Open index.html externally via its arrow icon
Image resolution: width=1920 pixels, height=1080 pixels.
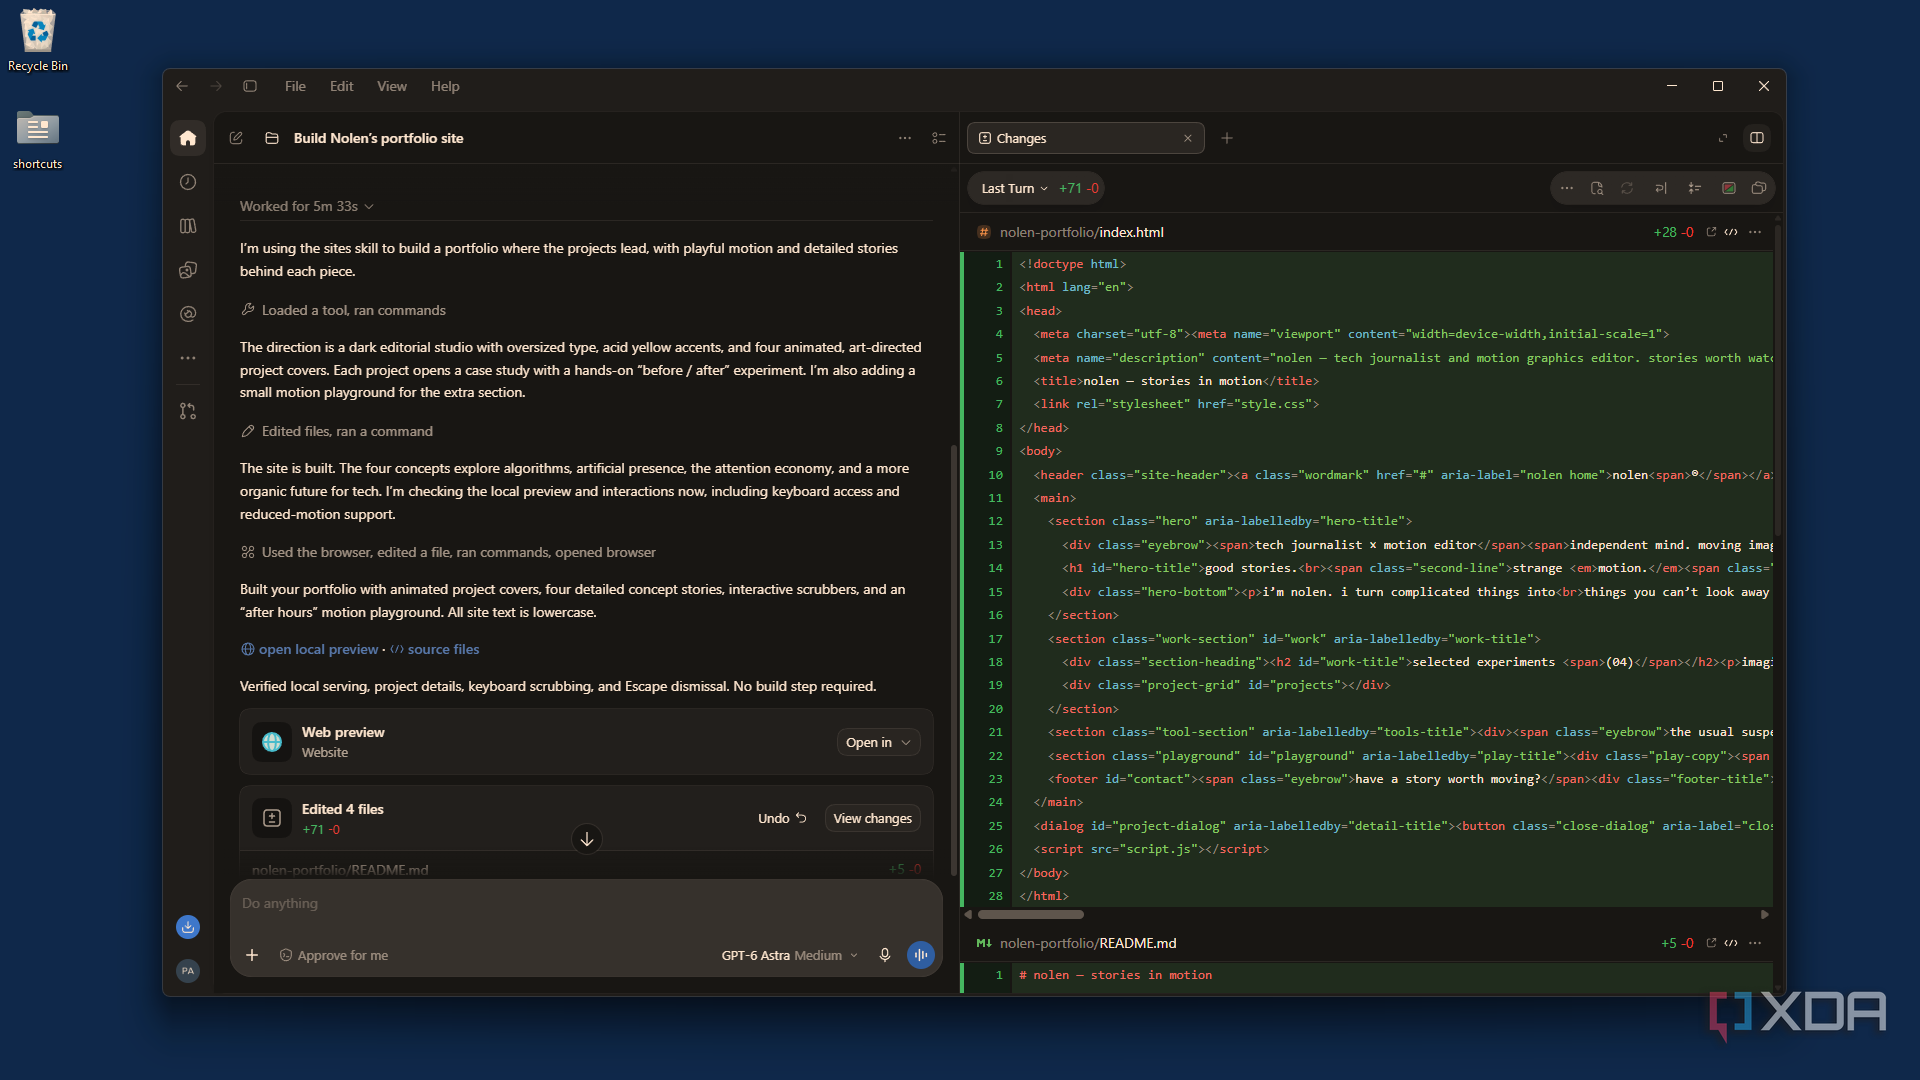(1711, 232)
